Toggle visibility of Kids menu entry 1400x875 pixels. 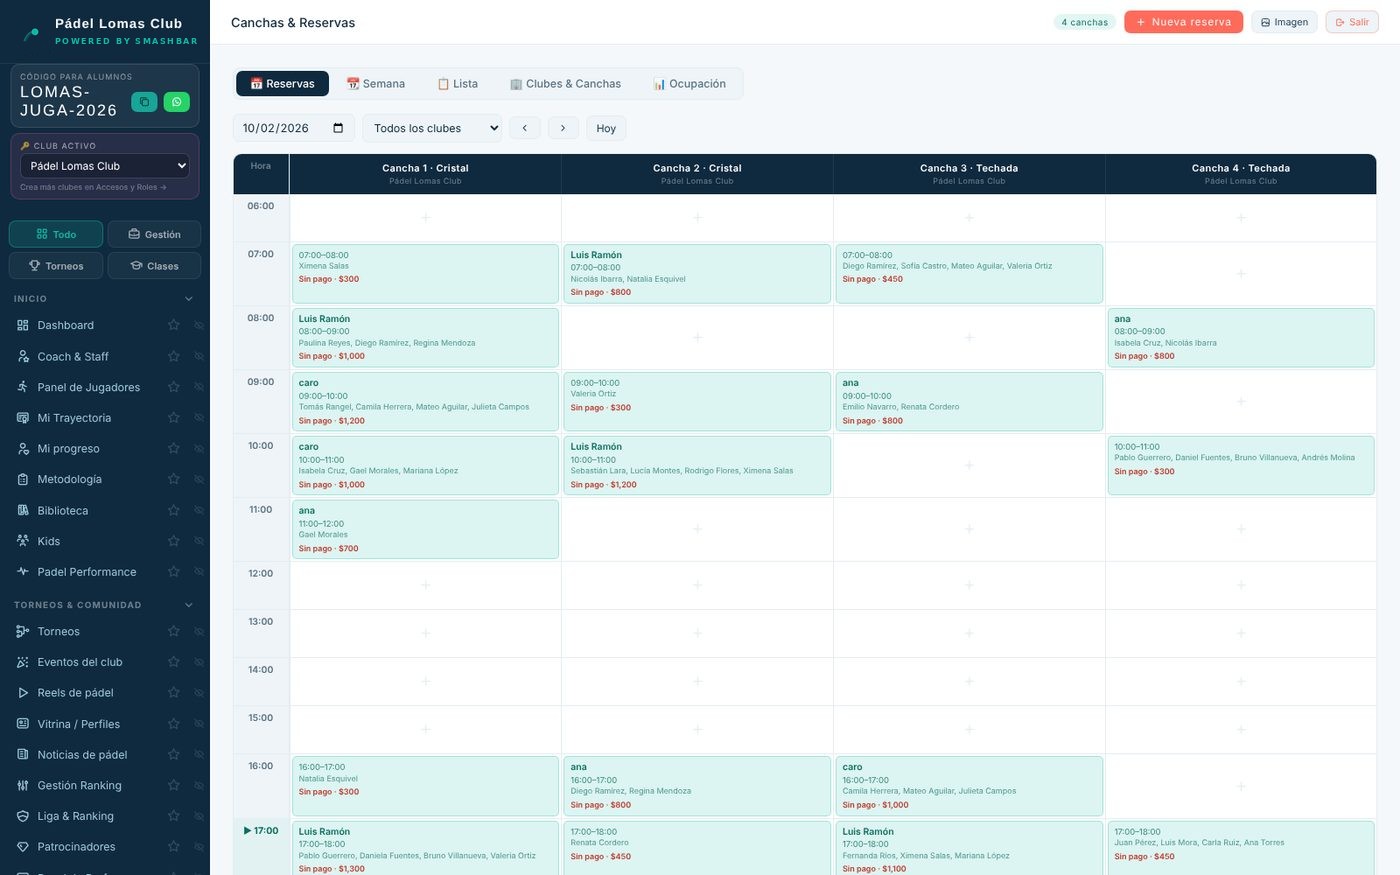[x=198, y=541]
